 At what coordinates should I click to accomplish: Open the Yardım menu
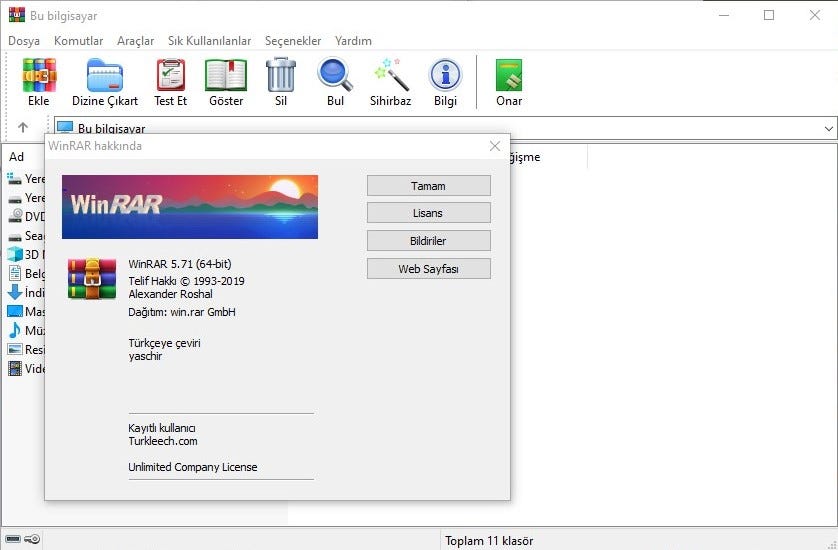click(353, 41)
